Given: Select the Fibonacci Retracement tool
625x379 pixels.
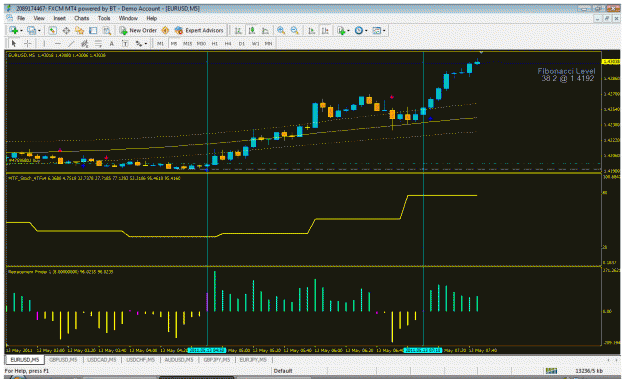Looking at the screenshot, I should pyautogui.click(x=98, y=43).
